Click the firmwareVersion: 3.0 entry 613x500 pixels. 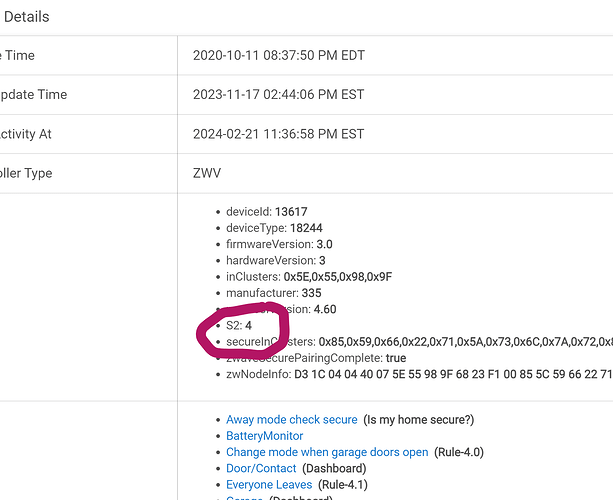(x=279, y=244)
